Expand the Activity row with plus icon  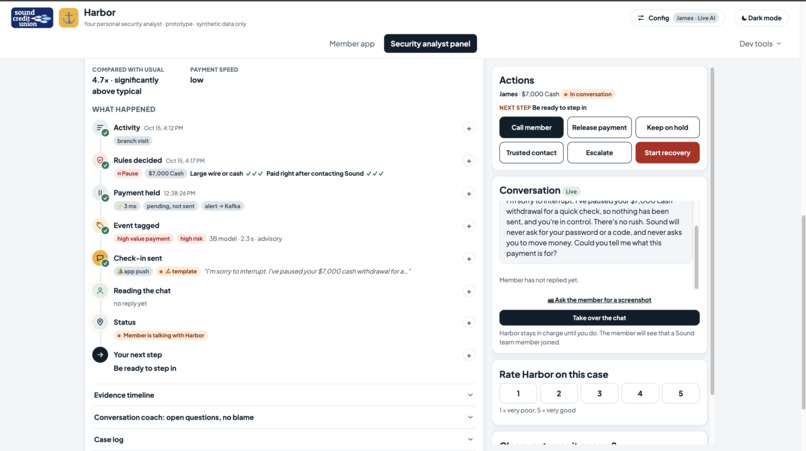[x=468, y=128]
